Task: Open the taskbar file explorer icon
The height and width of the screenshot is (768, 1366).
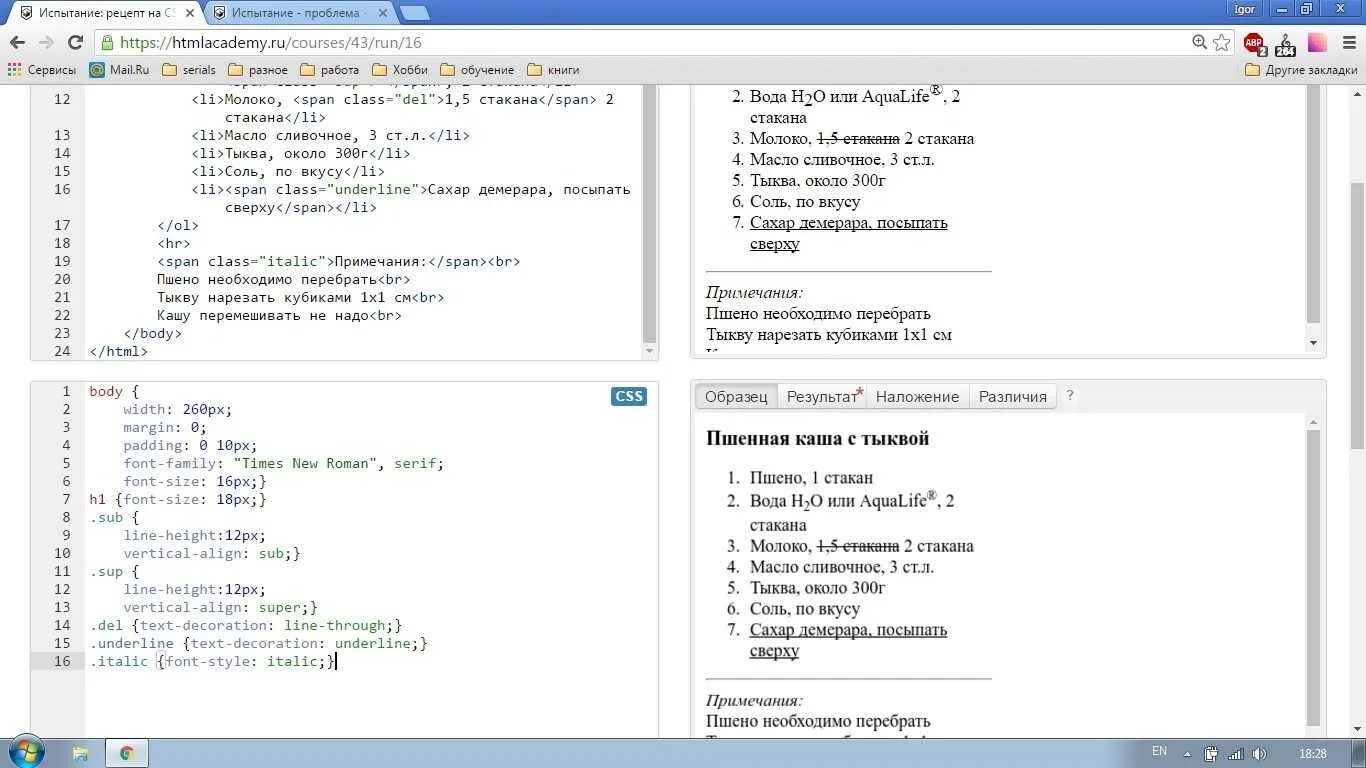Action: click(x=80, y=753)
